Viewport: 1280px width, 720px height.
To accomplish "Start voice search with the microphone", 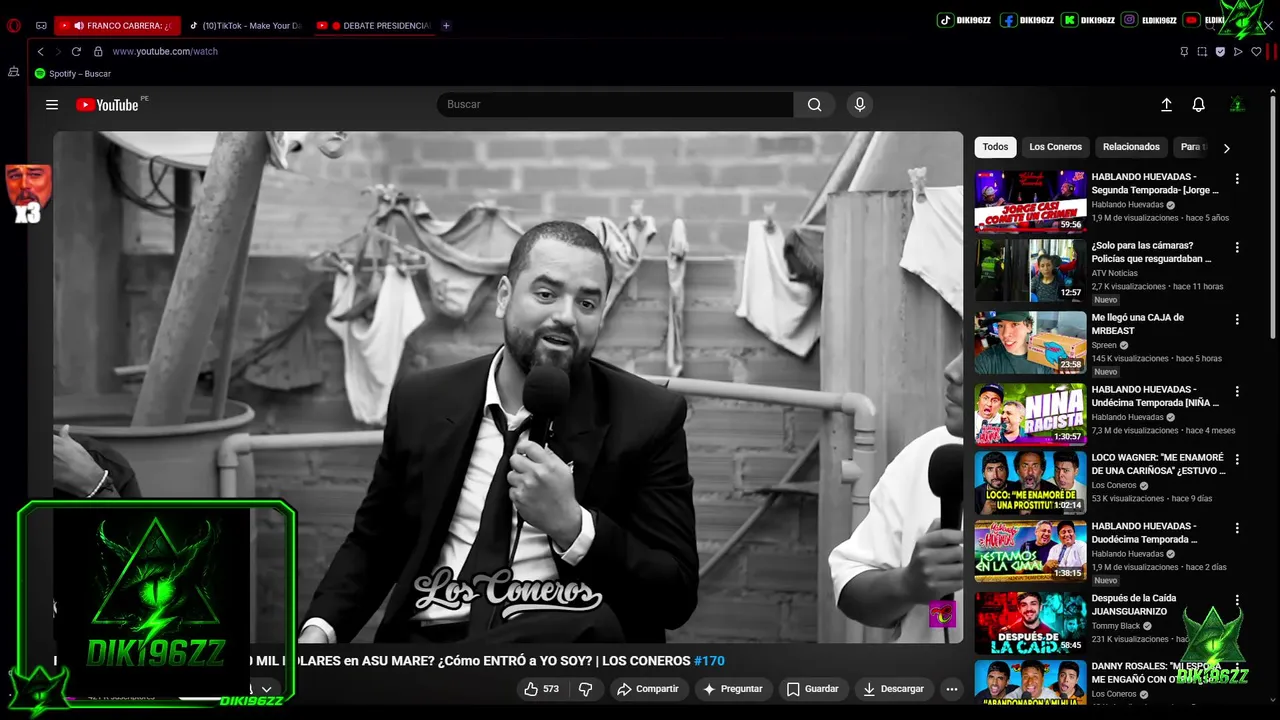I will (859, 104).
